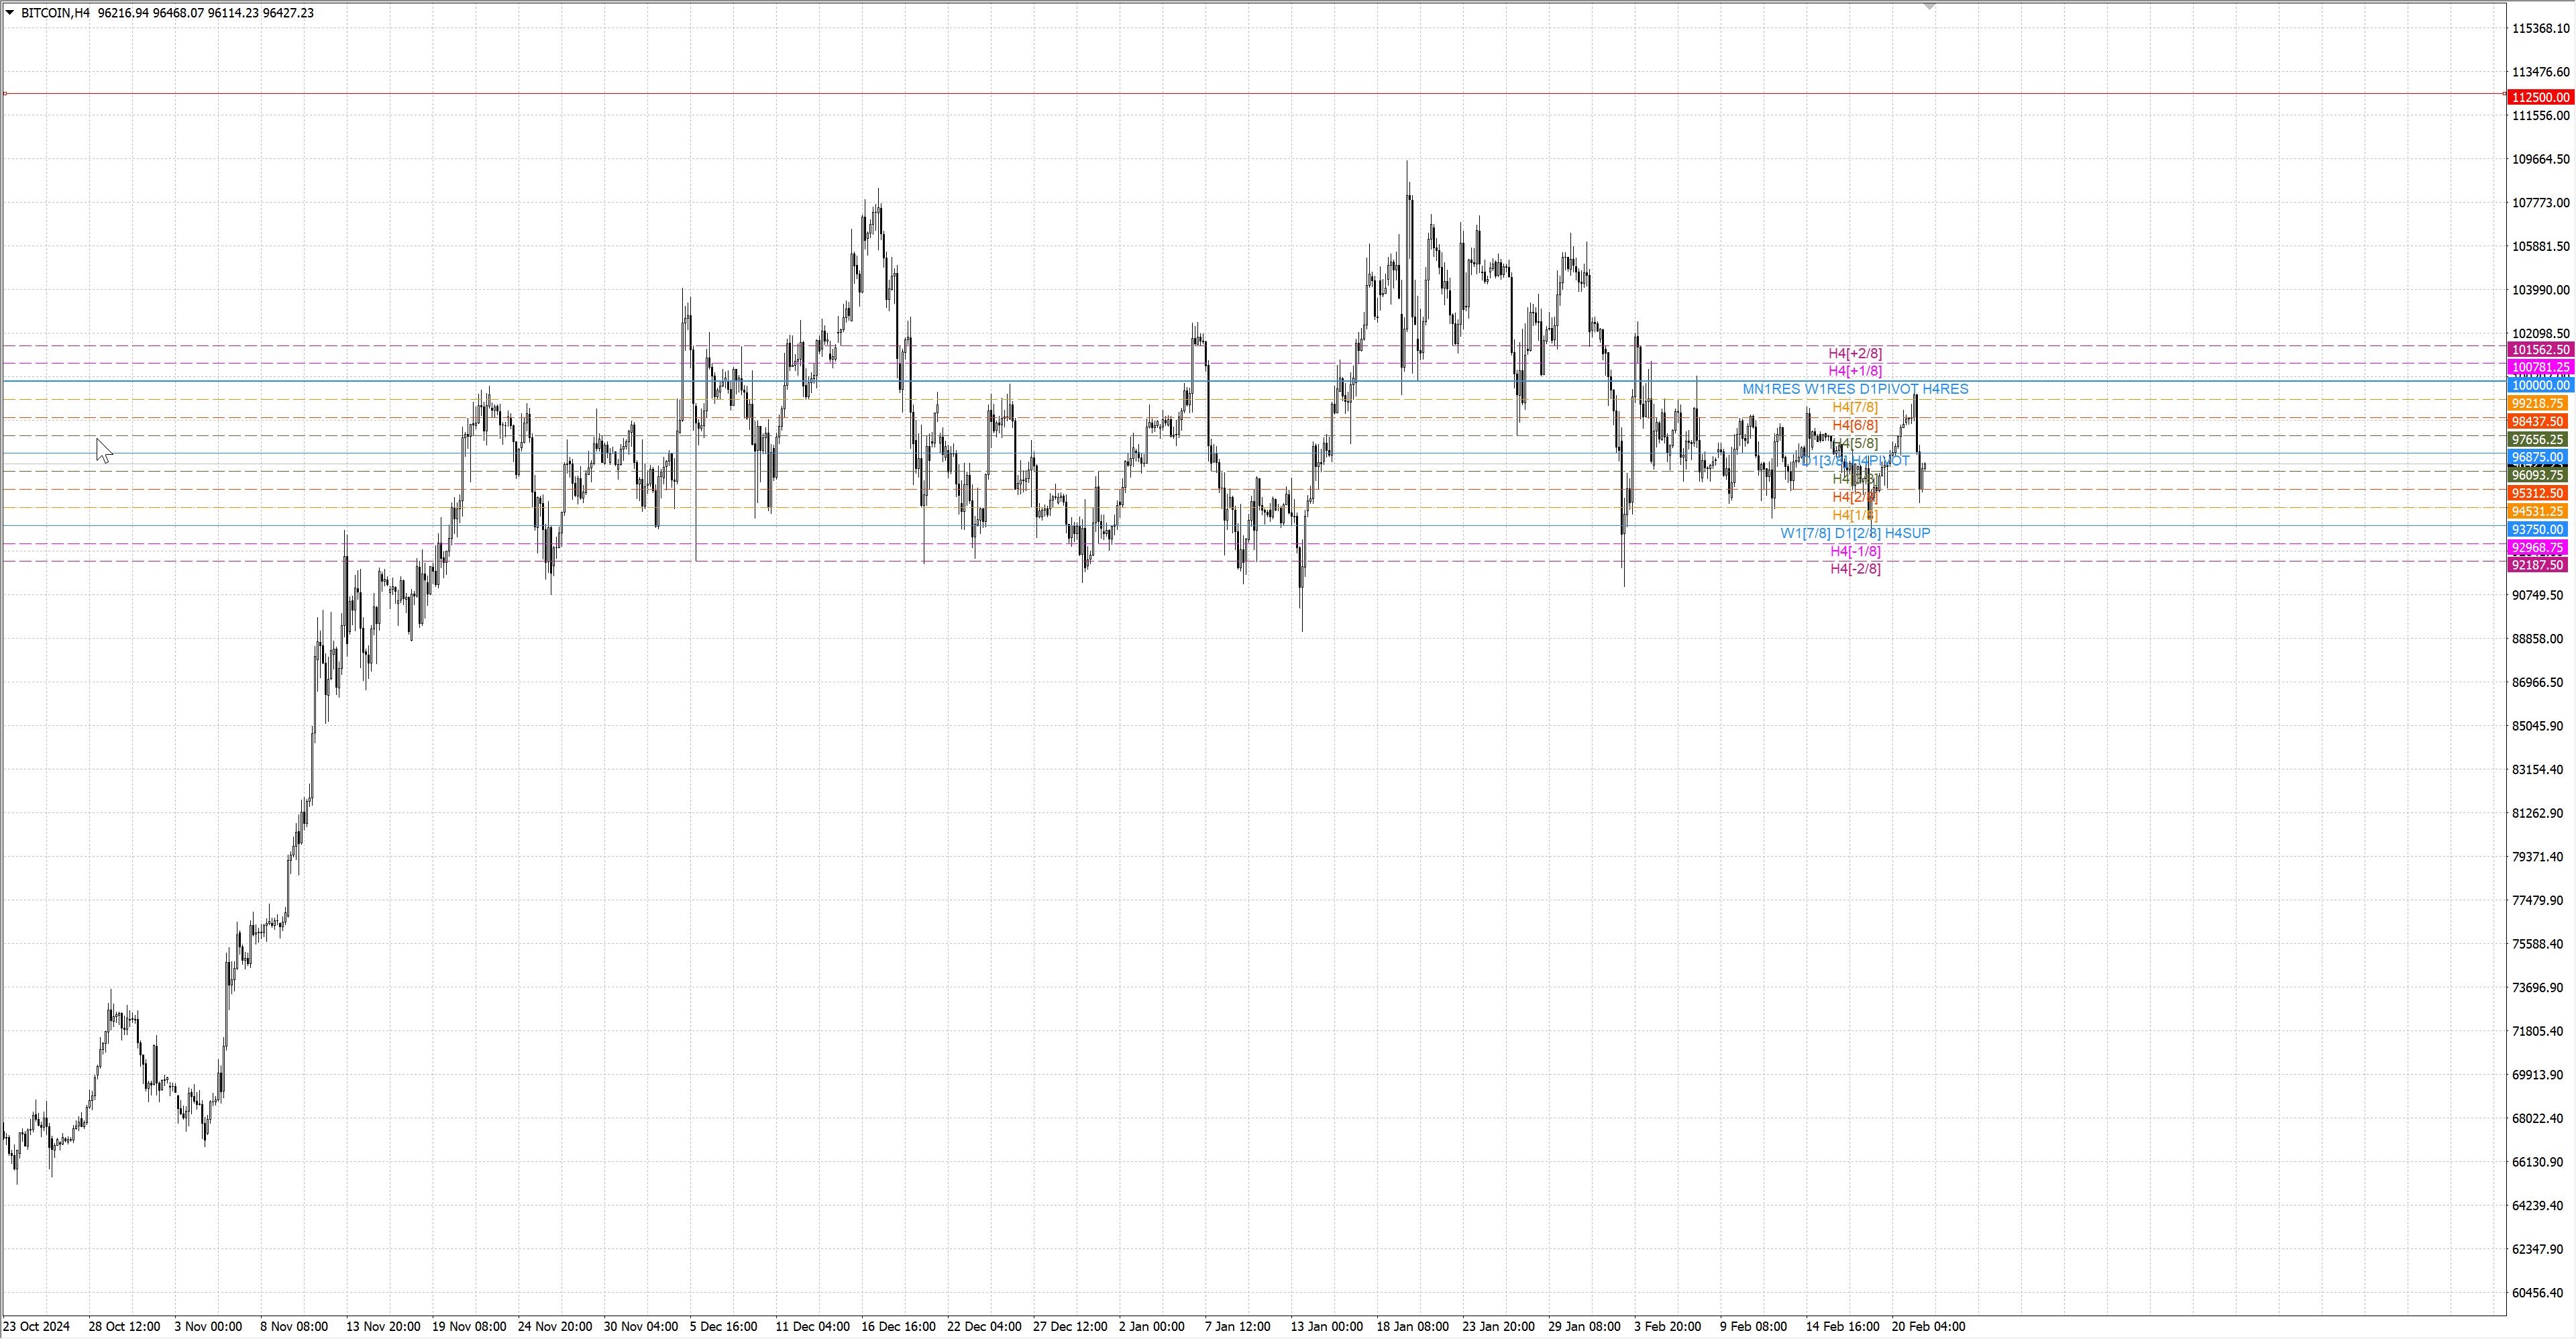The height and width of the screenshot is (1339, 2576).
Task: Click the 115368.10 value on price scale
Action: pos(2540,28)
